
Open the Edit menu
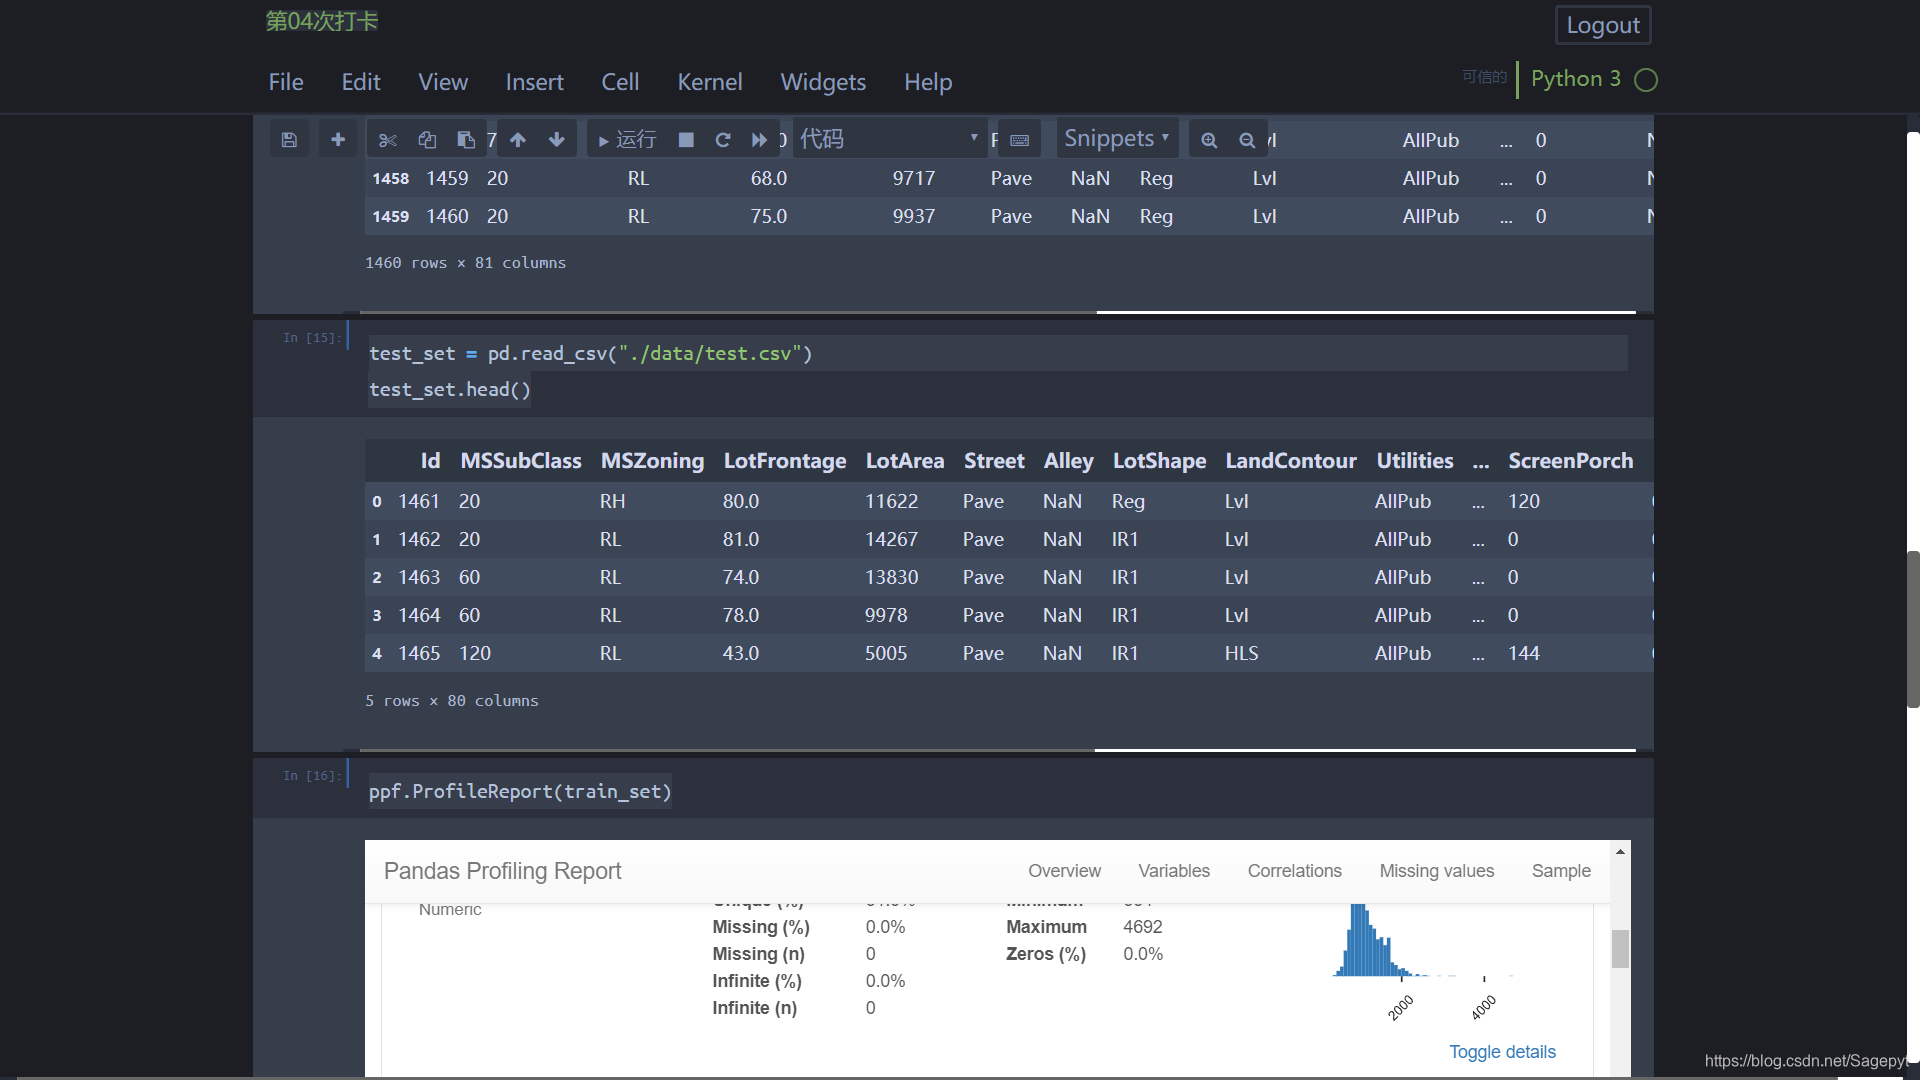coord(361,82)
